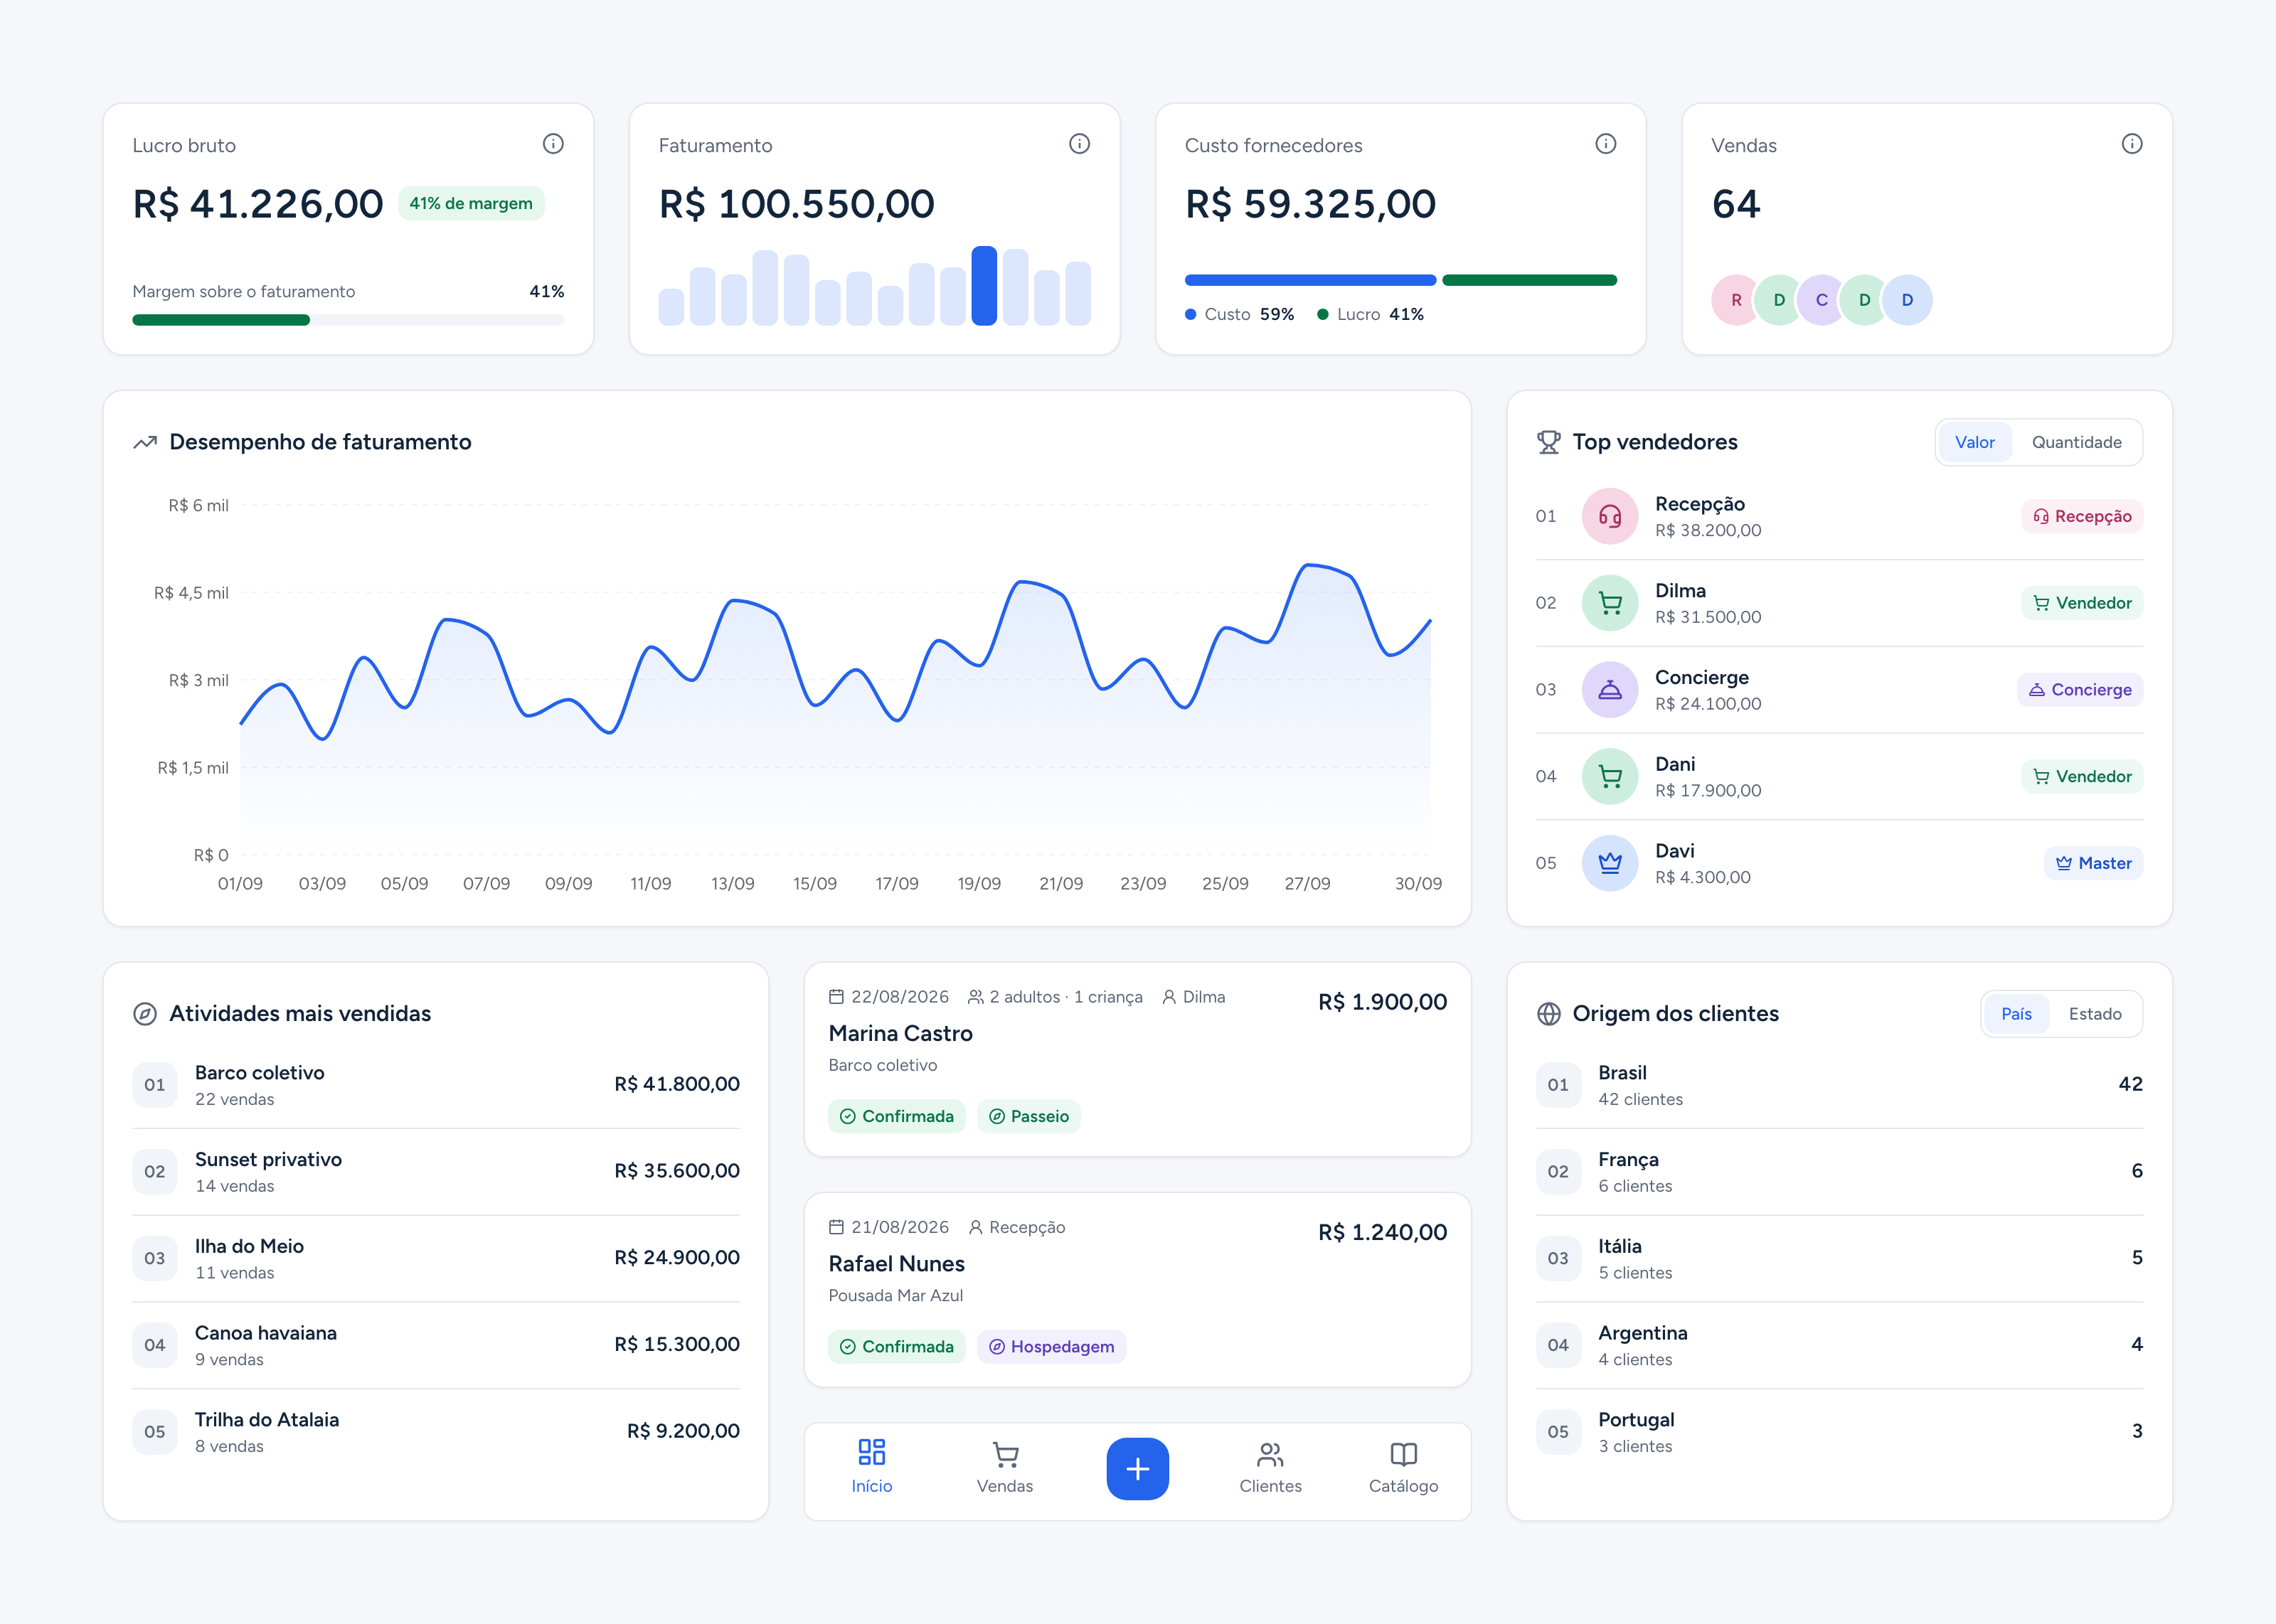This screenshot has height=1624, width=2276.
Task: Select the Barco coletivo activity row
Action: pyautogui.click(x=436, y=1085)
